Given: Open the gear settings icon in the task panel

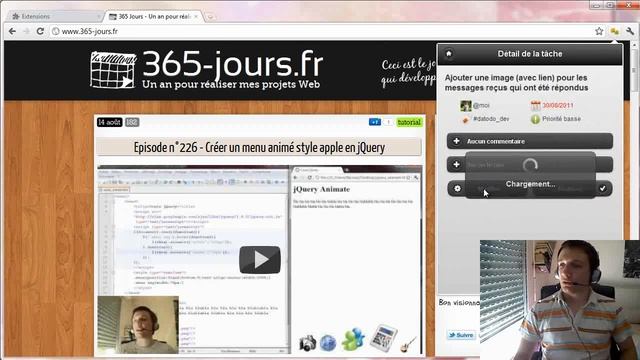Looking at the screenshot, I should (x=457, y=188).
